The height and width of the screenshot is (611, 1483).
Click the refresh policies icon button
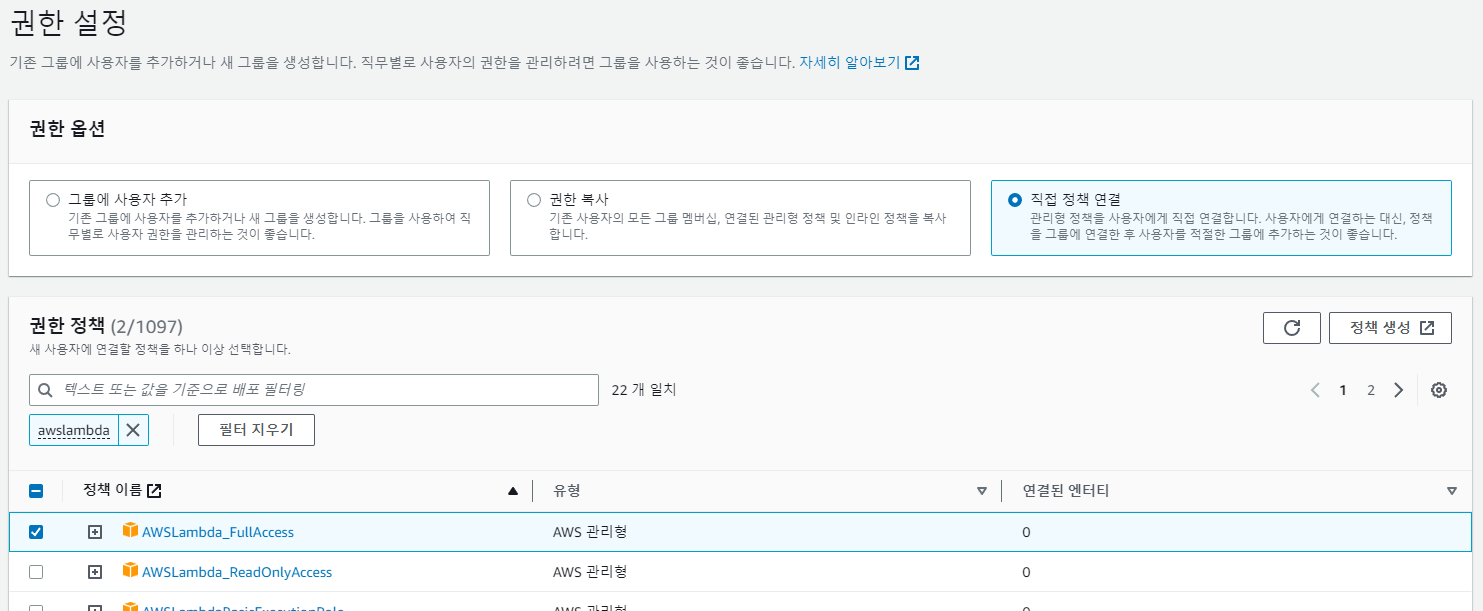coord(1291,328)
